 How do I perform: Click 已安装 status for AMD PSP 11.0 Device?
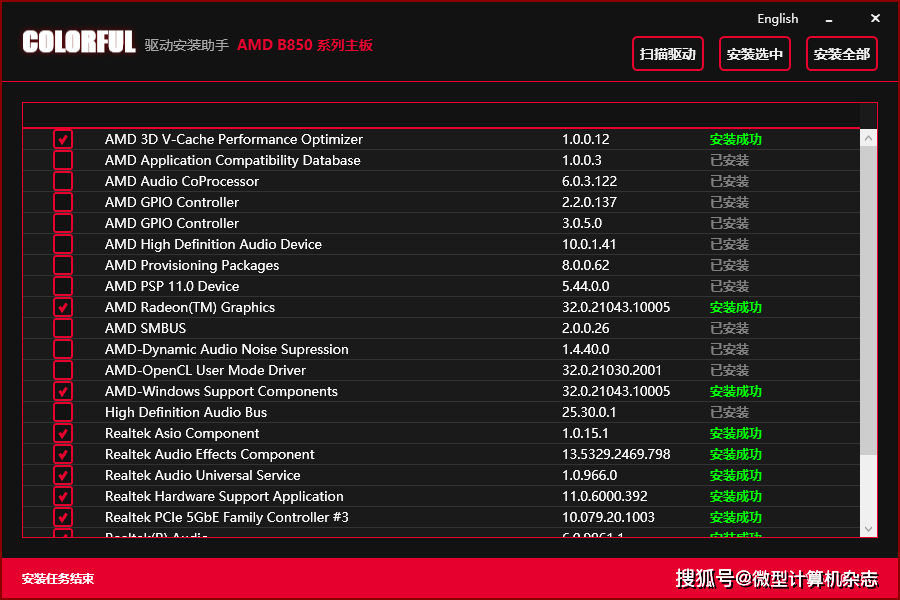[x=730, y=287]
